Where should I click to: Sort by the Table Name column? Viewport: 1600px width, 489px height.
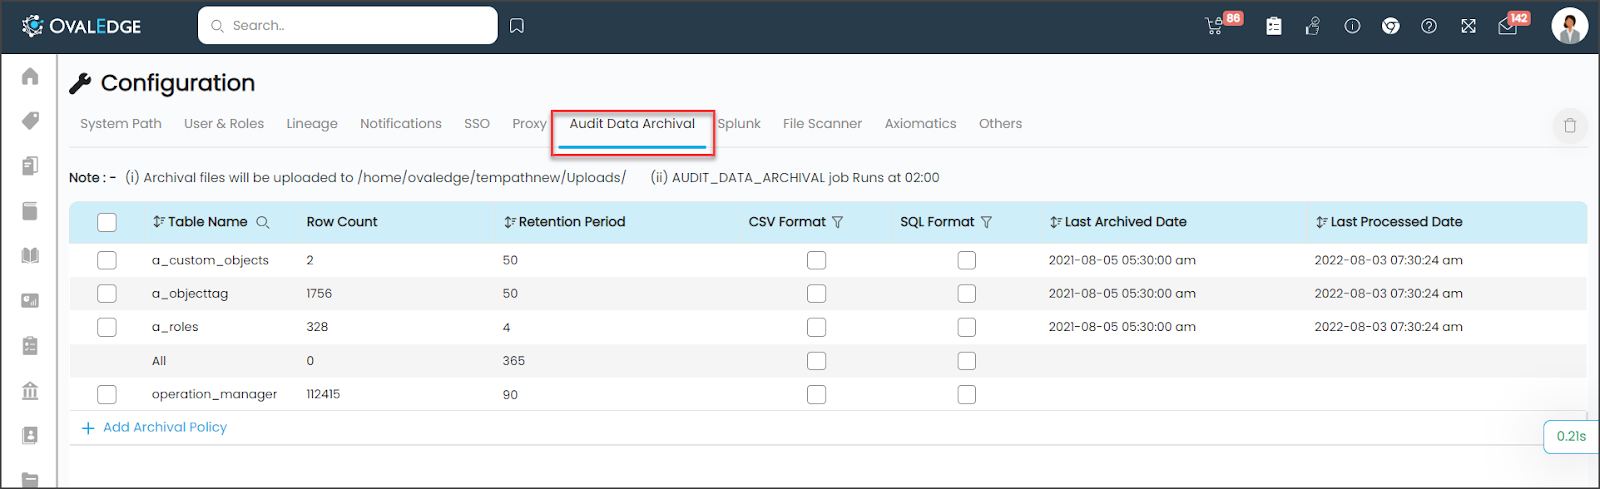click(x=158, y=222)
